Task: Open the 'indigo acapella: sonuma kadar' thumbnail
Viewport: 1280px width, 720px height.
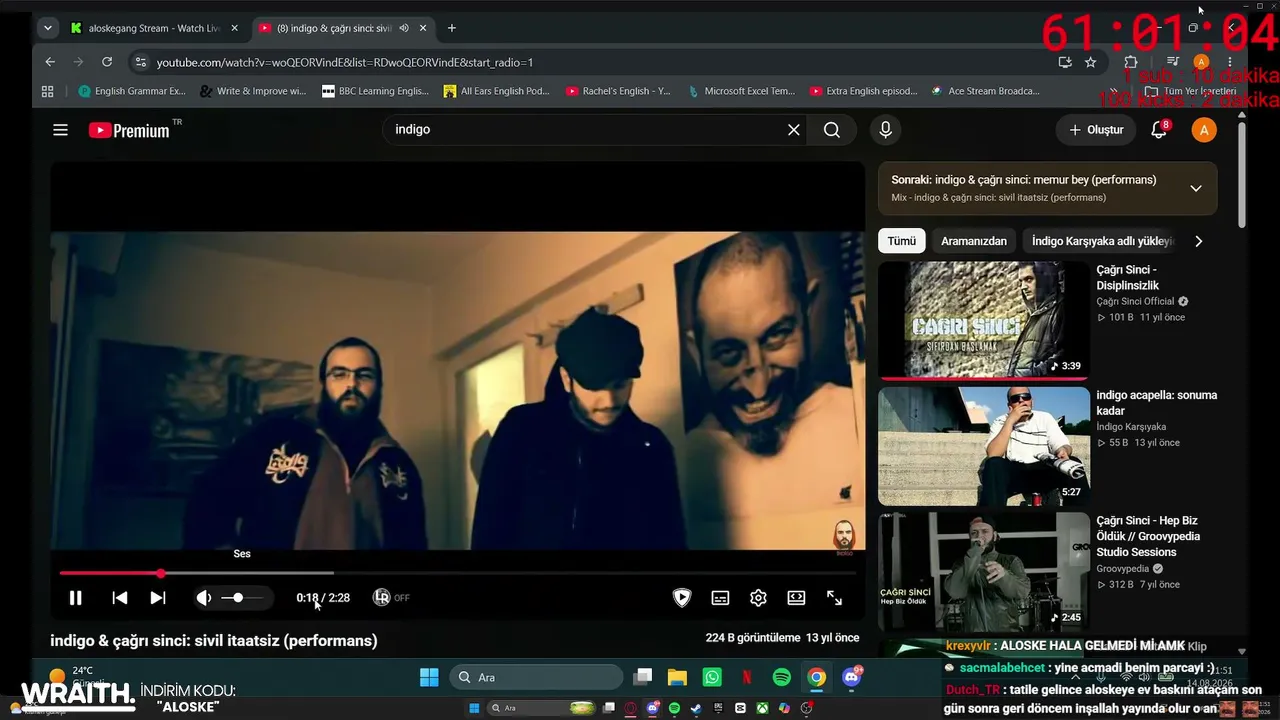Action: 984,446
